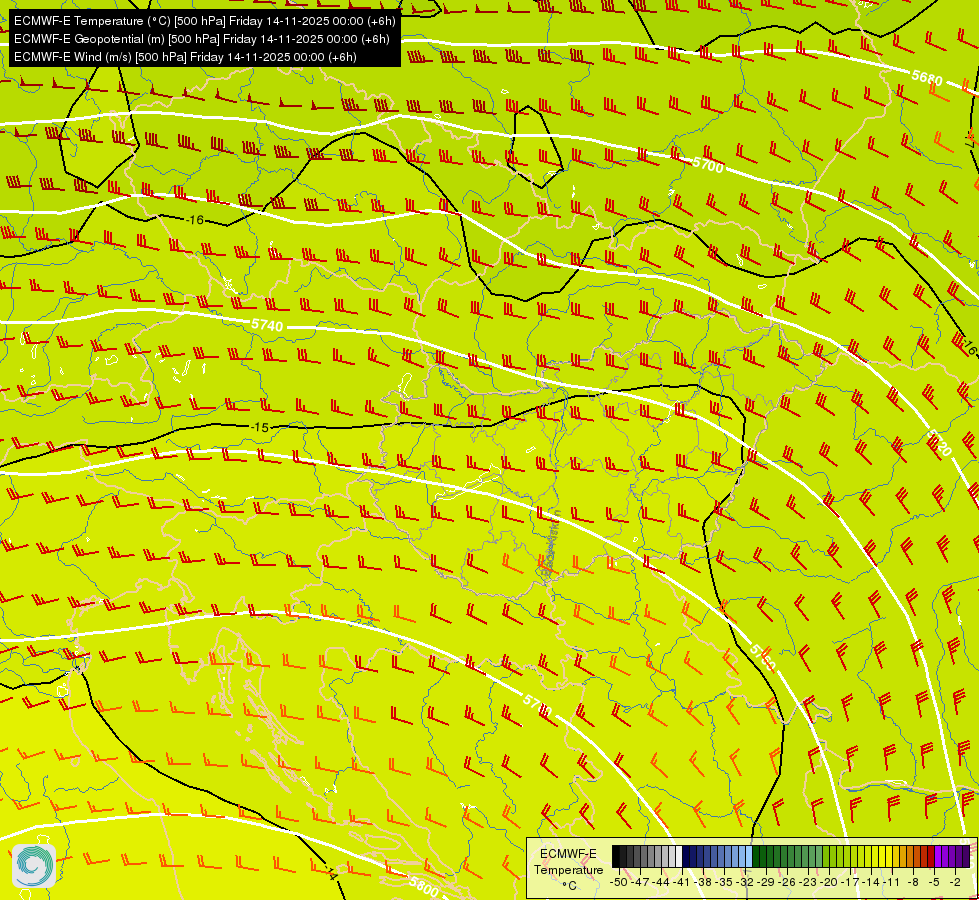Click the -17 value on the legend
The width and height of the screenshot is (979, 900).
(852, 882)
